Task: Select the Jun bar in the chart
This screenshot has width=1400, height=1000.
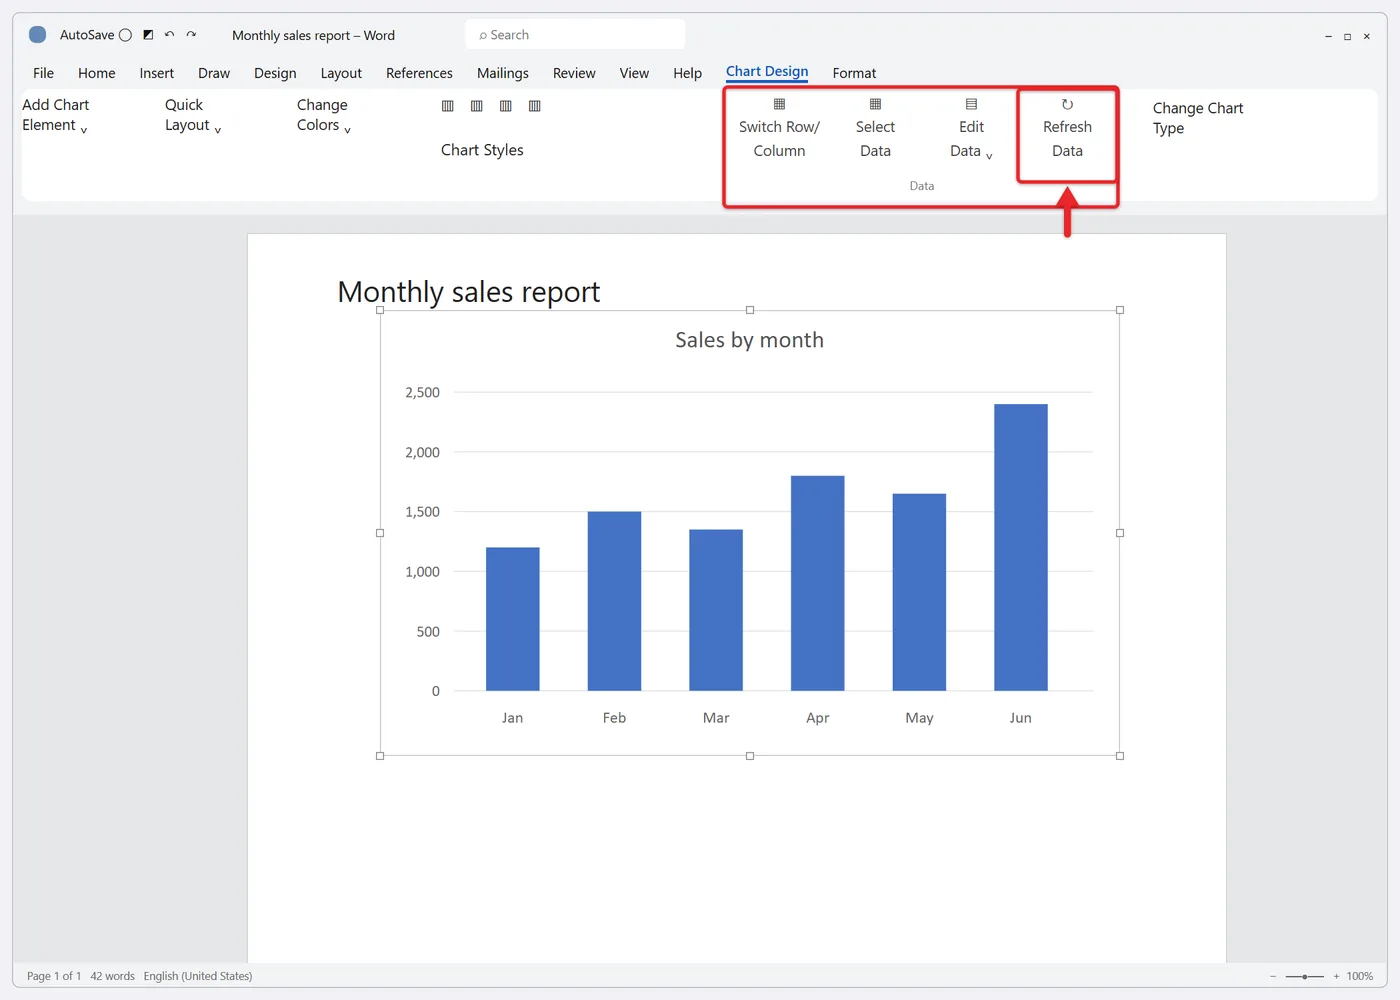Action: (x=1021, y=547)
